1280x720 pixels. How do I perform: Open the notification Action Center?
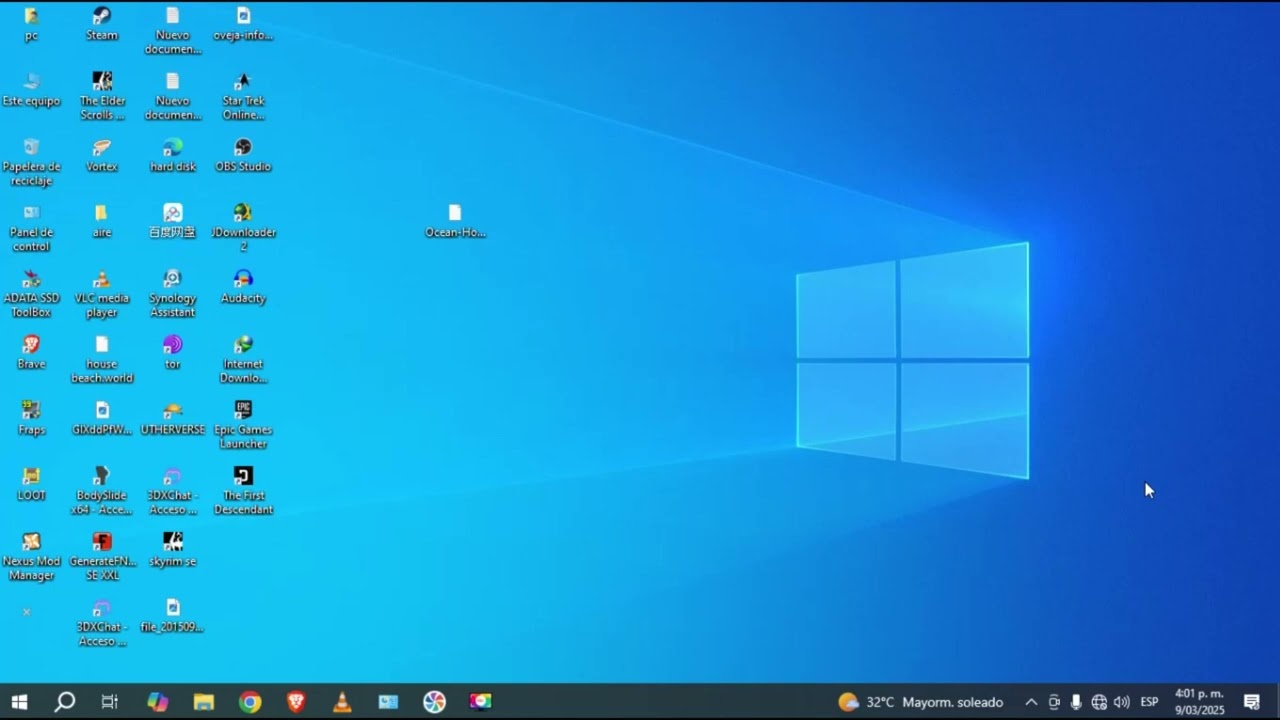click(1252, 702)
